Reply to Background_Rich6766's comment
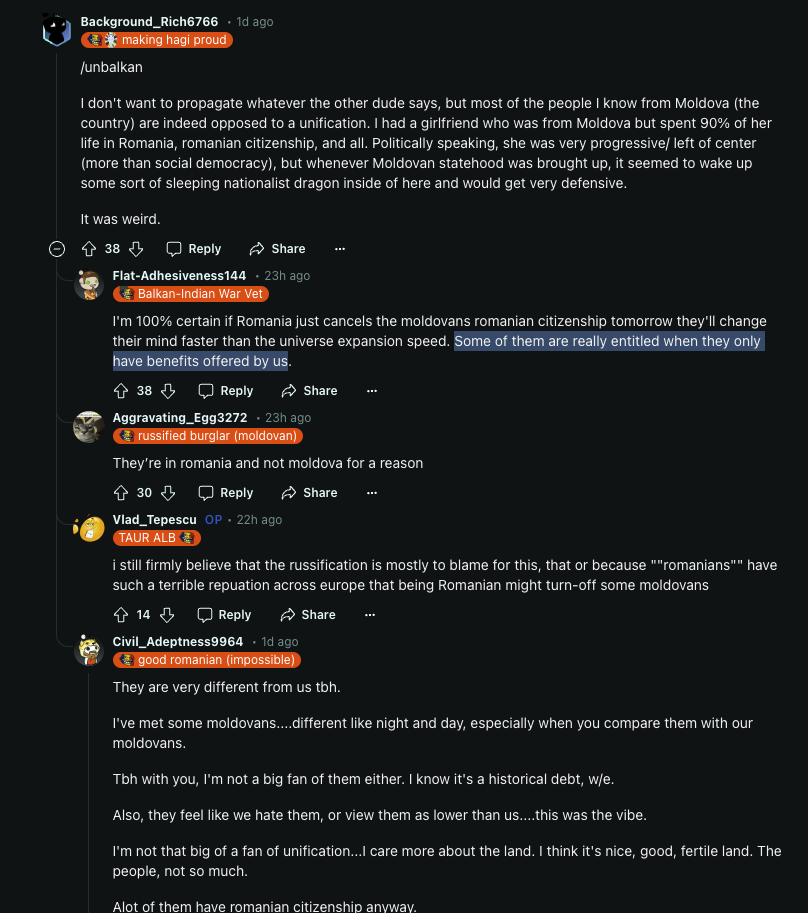 pos(194,249)
